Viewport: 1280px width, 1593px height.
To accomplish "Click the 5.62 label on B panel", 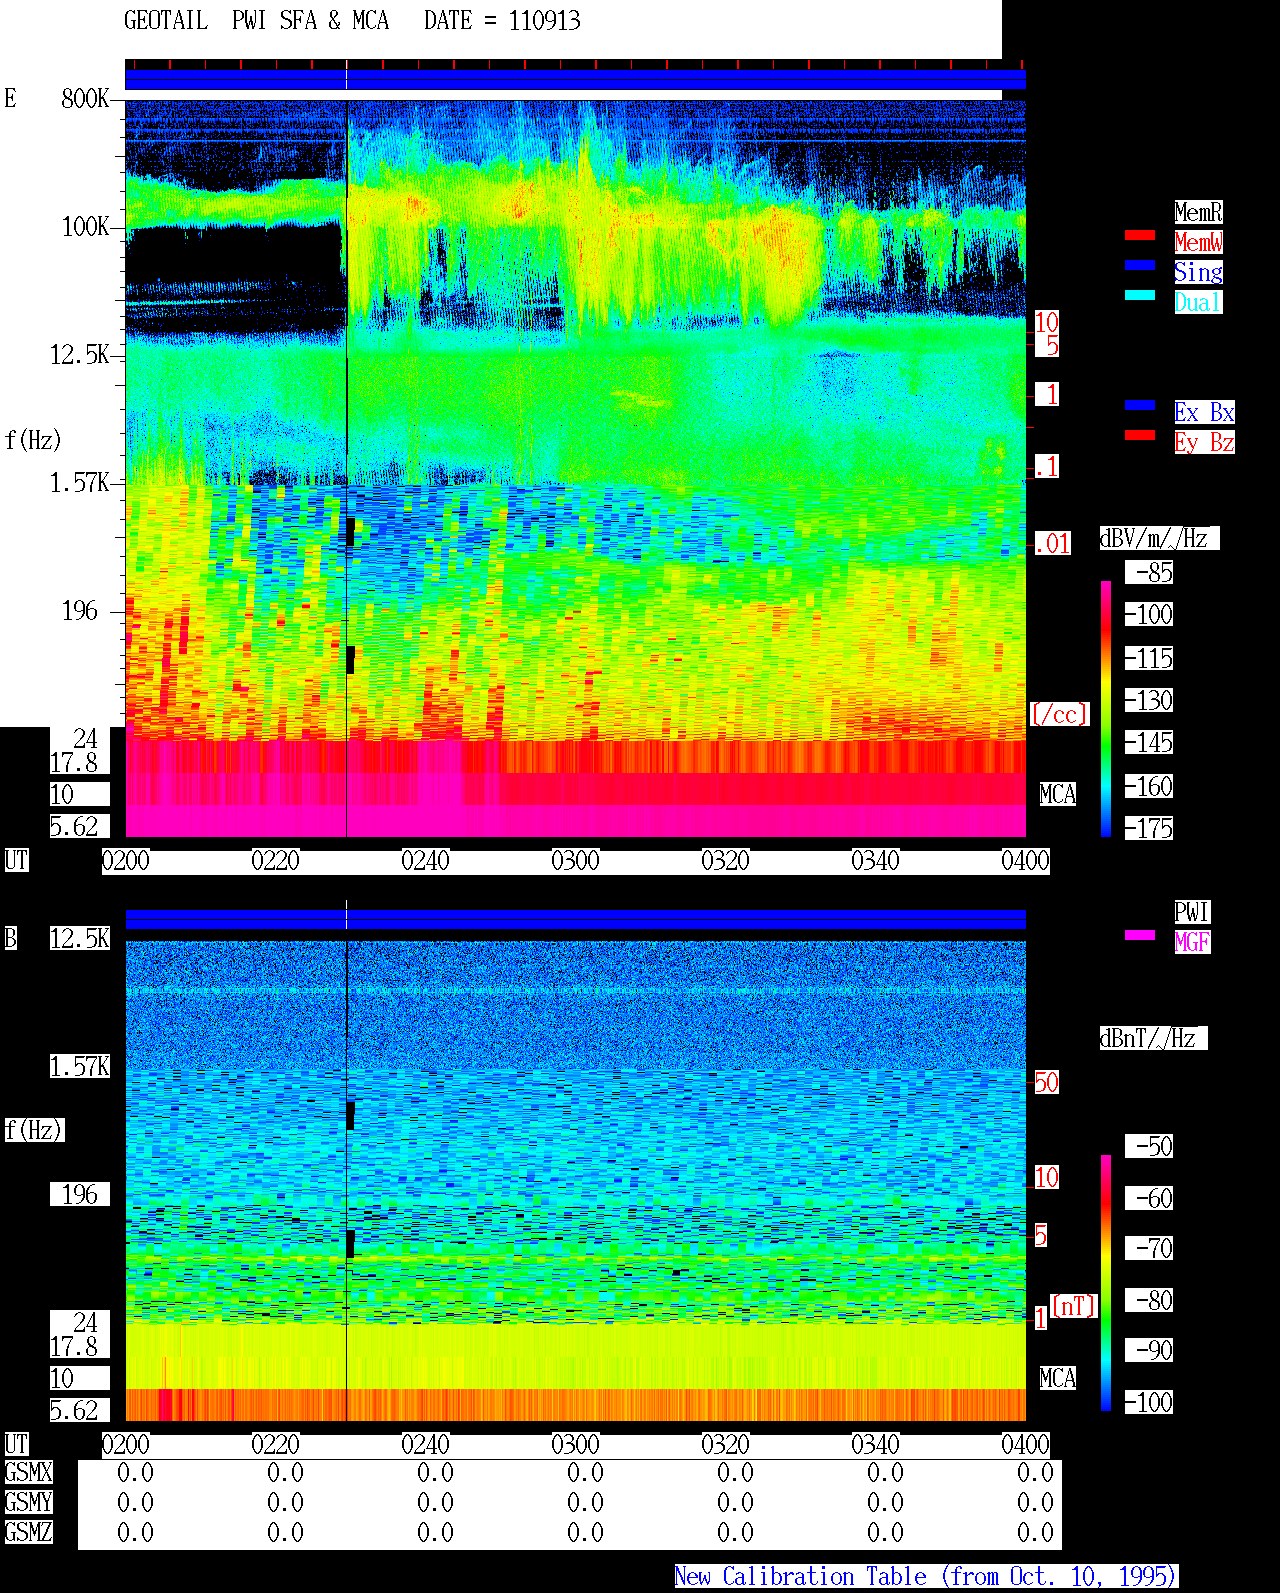I will (80, 1410).
